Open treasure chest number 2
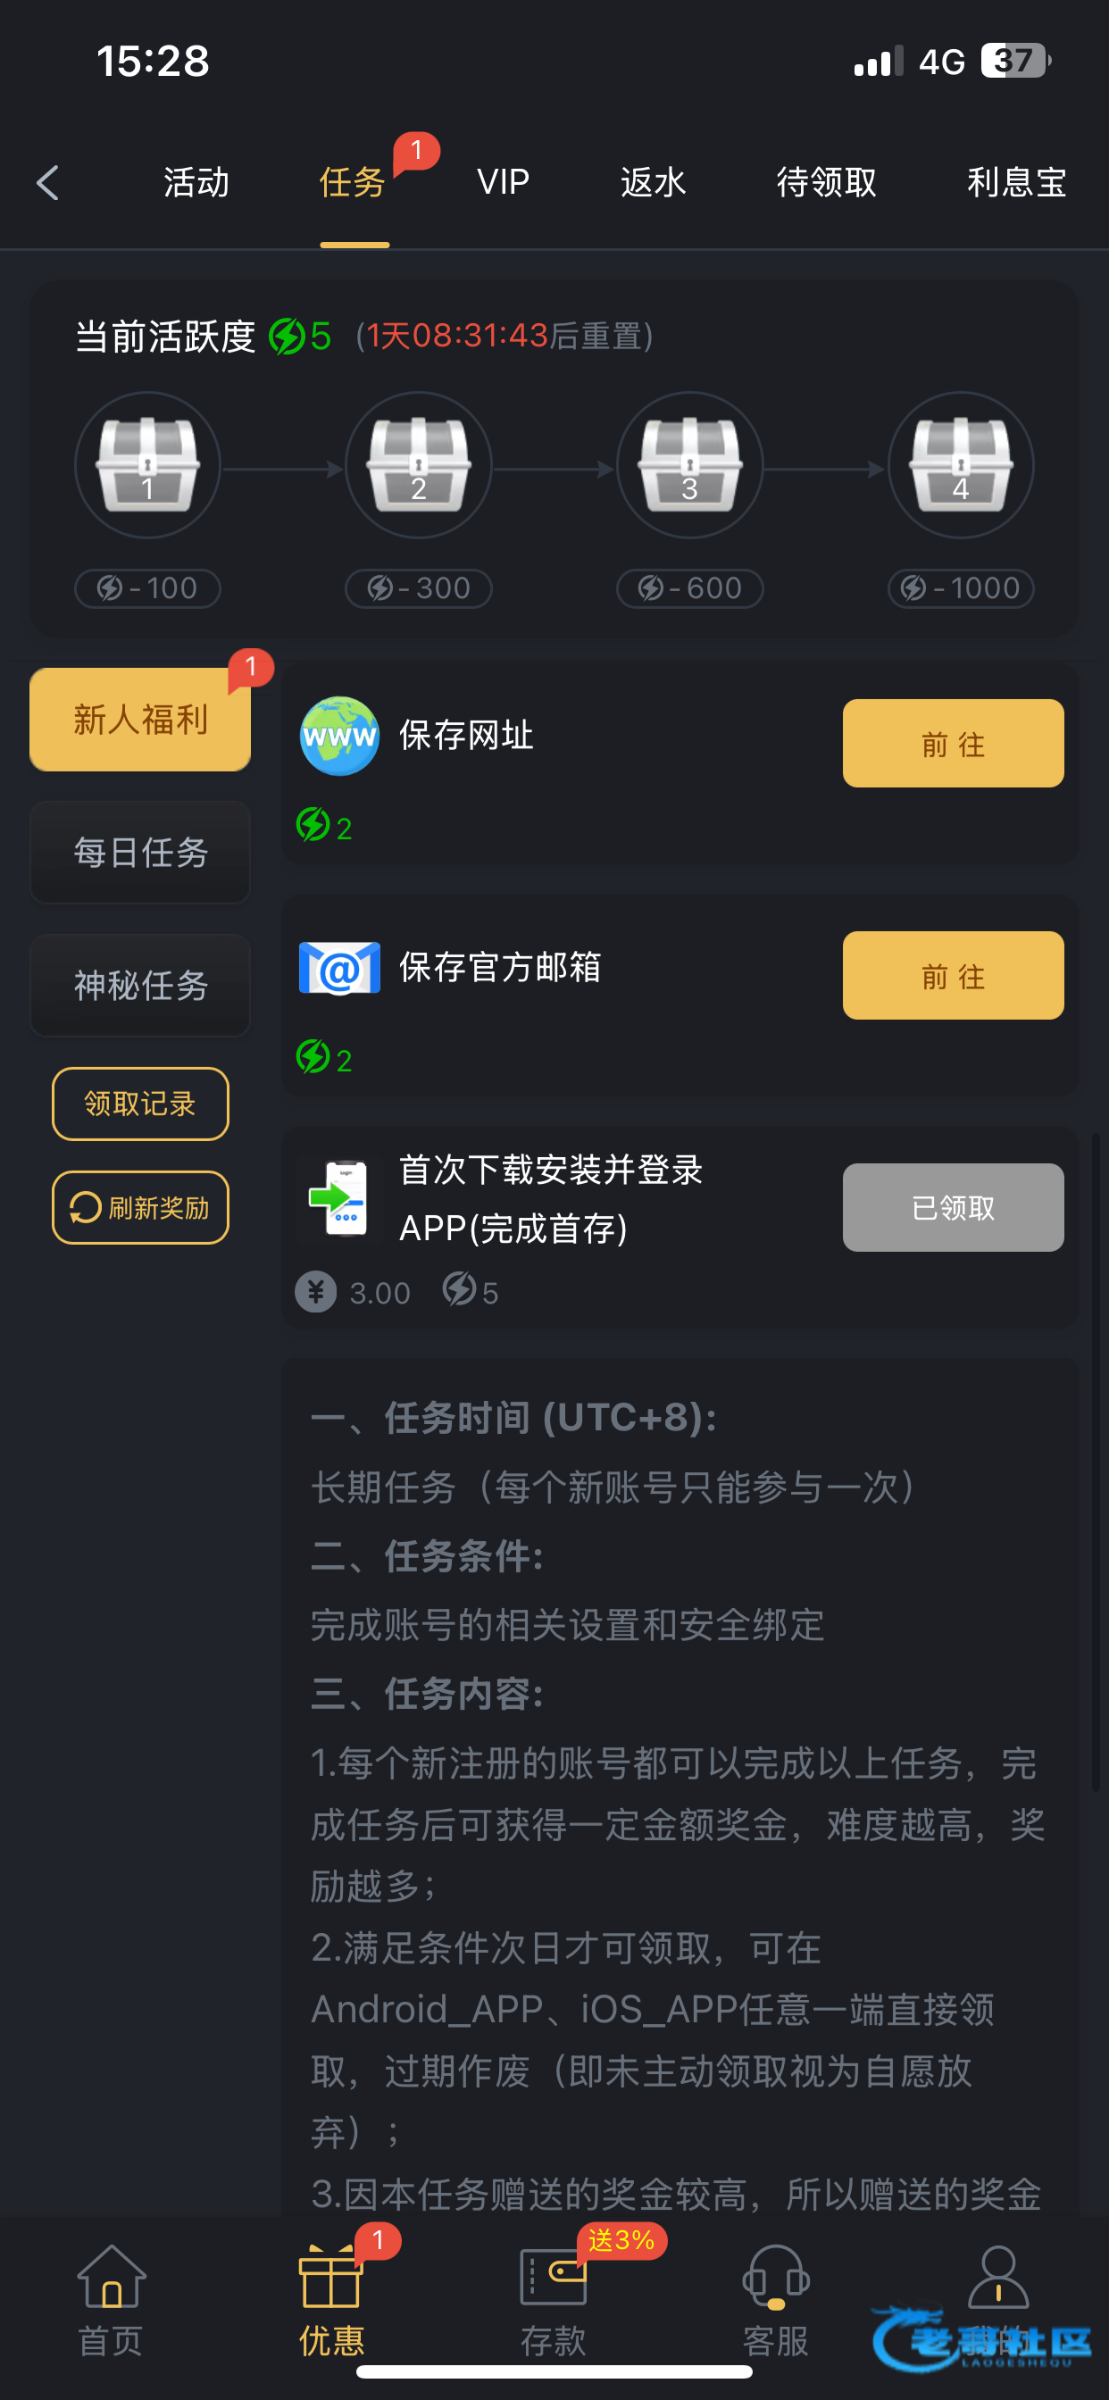The image size is (1109, 2400). (419, 465)
